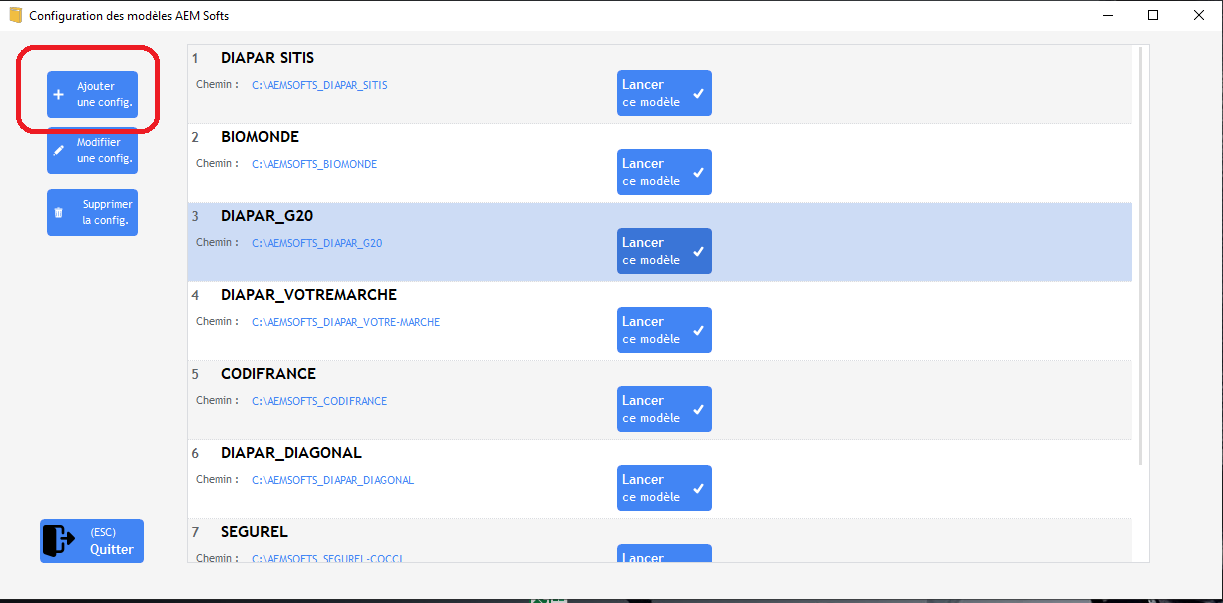Launch the DIAPAR_VOTREMARCHE model
Screen dimensions: 1223x603
click(x=663, y=330)
